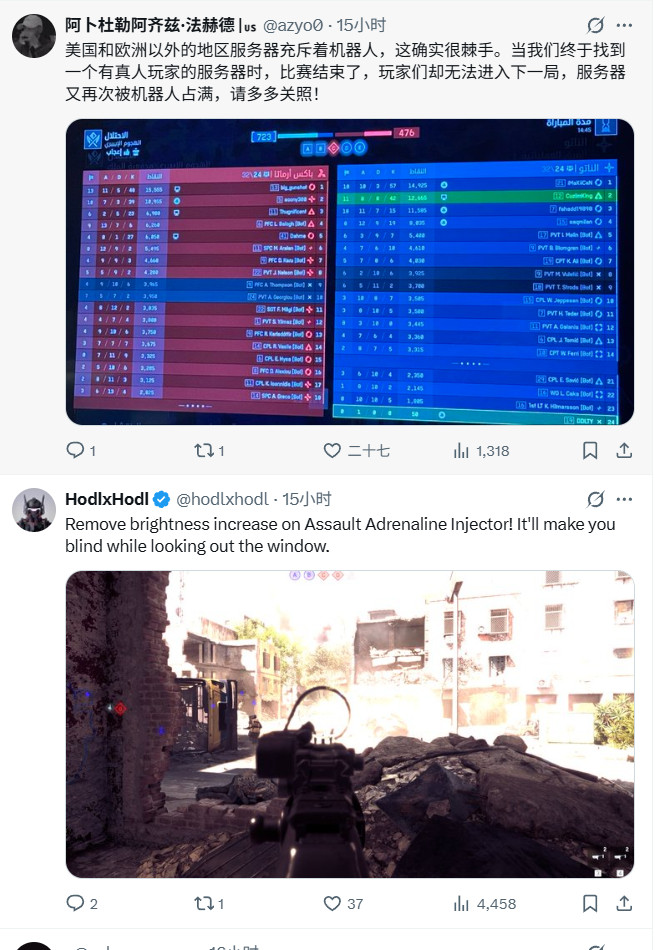Open more options menu on azyo0 tweet

click(624, 25)
